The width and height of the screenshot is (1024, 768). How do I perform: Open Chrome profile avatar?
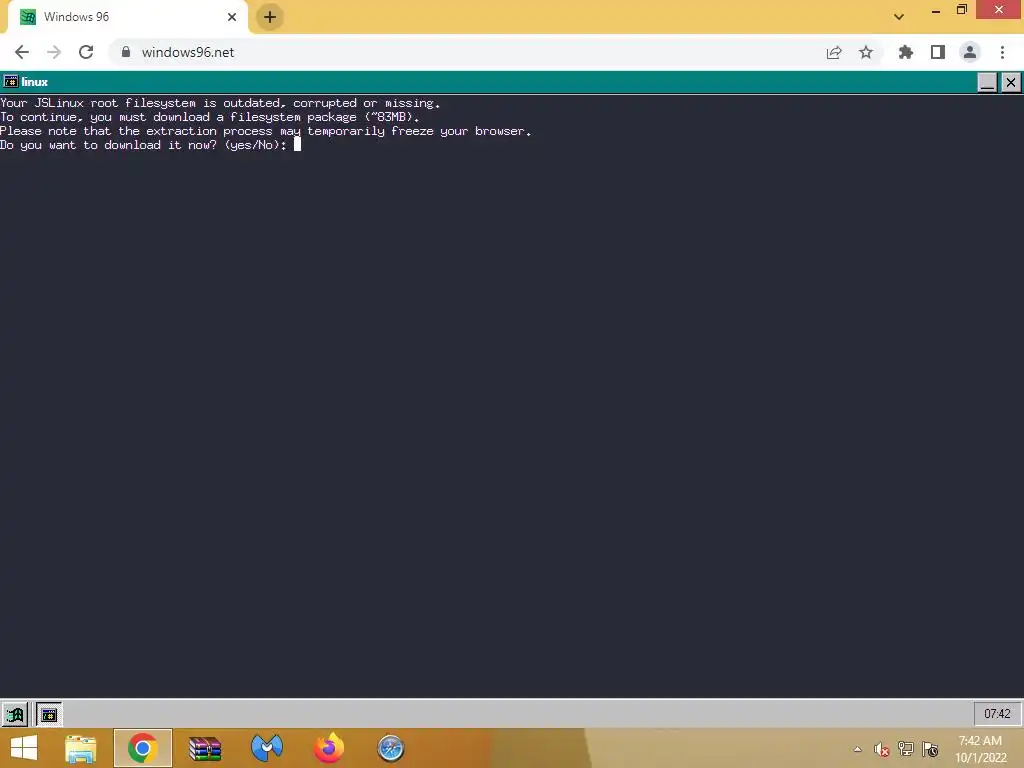coord(970,52)
